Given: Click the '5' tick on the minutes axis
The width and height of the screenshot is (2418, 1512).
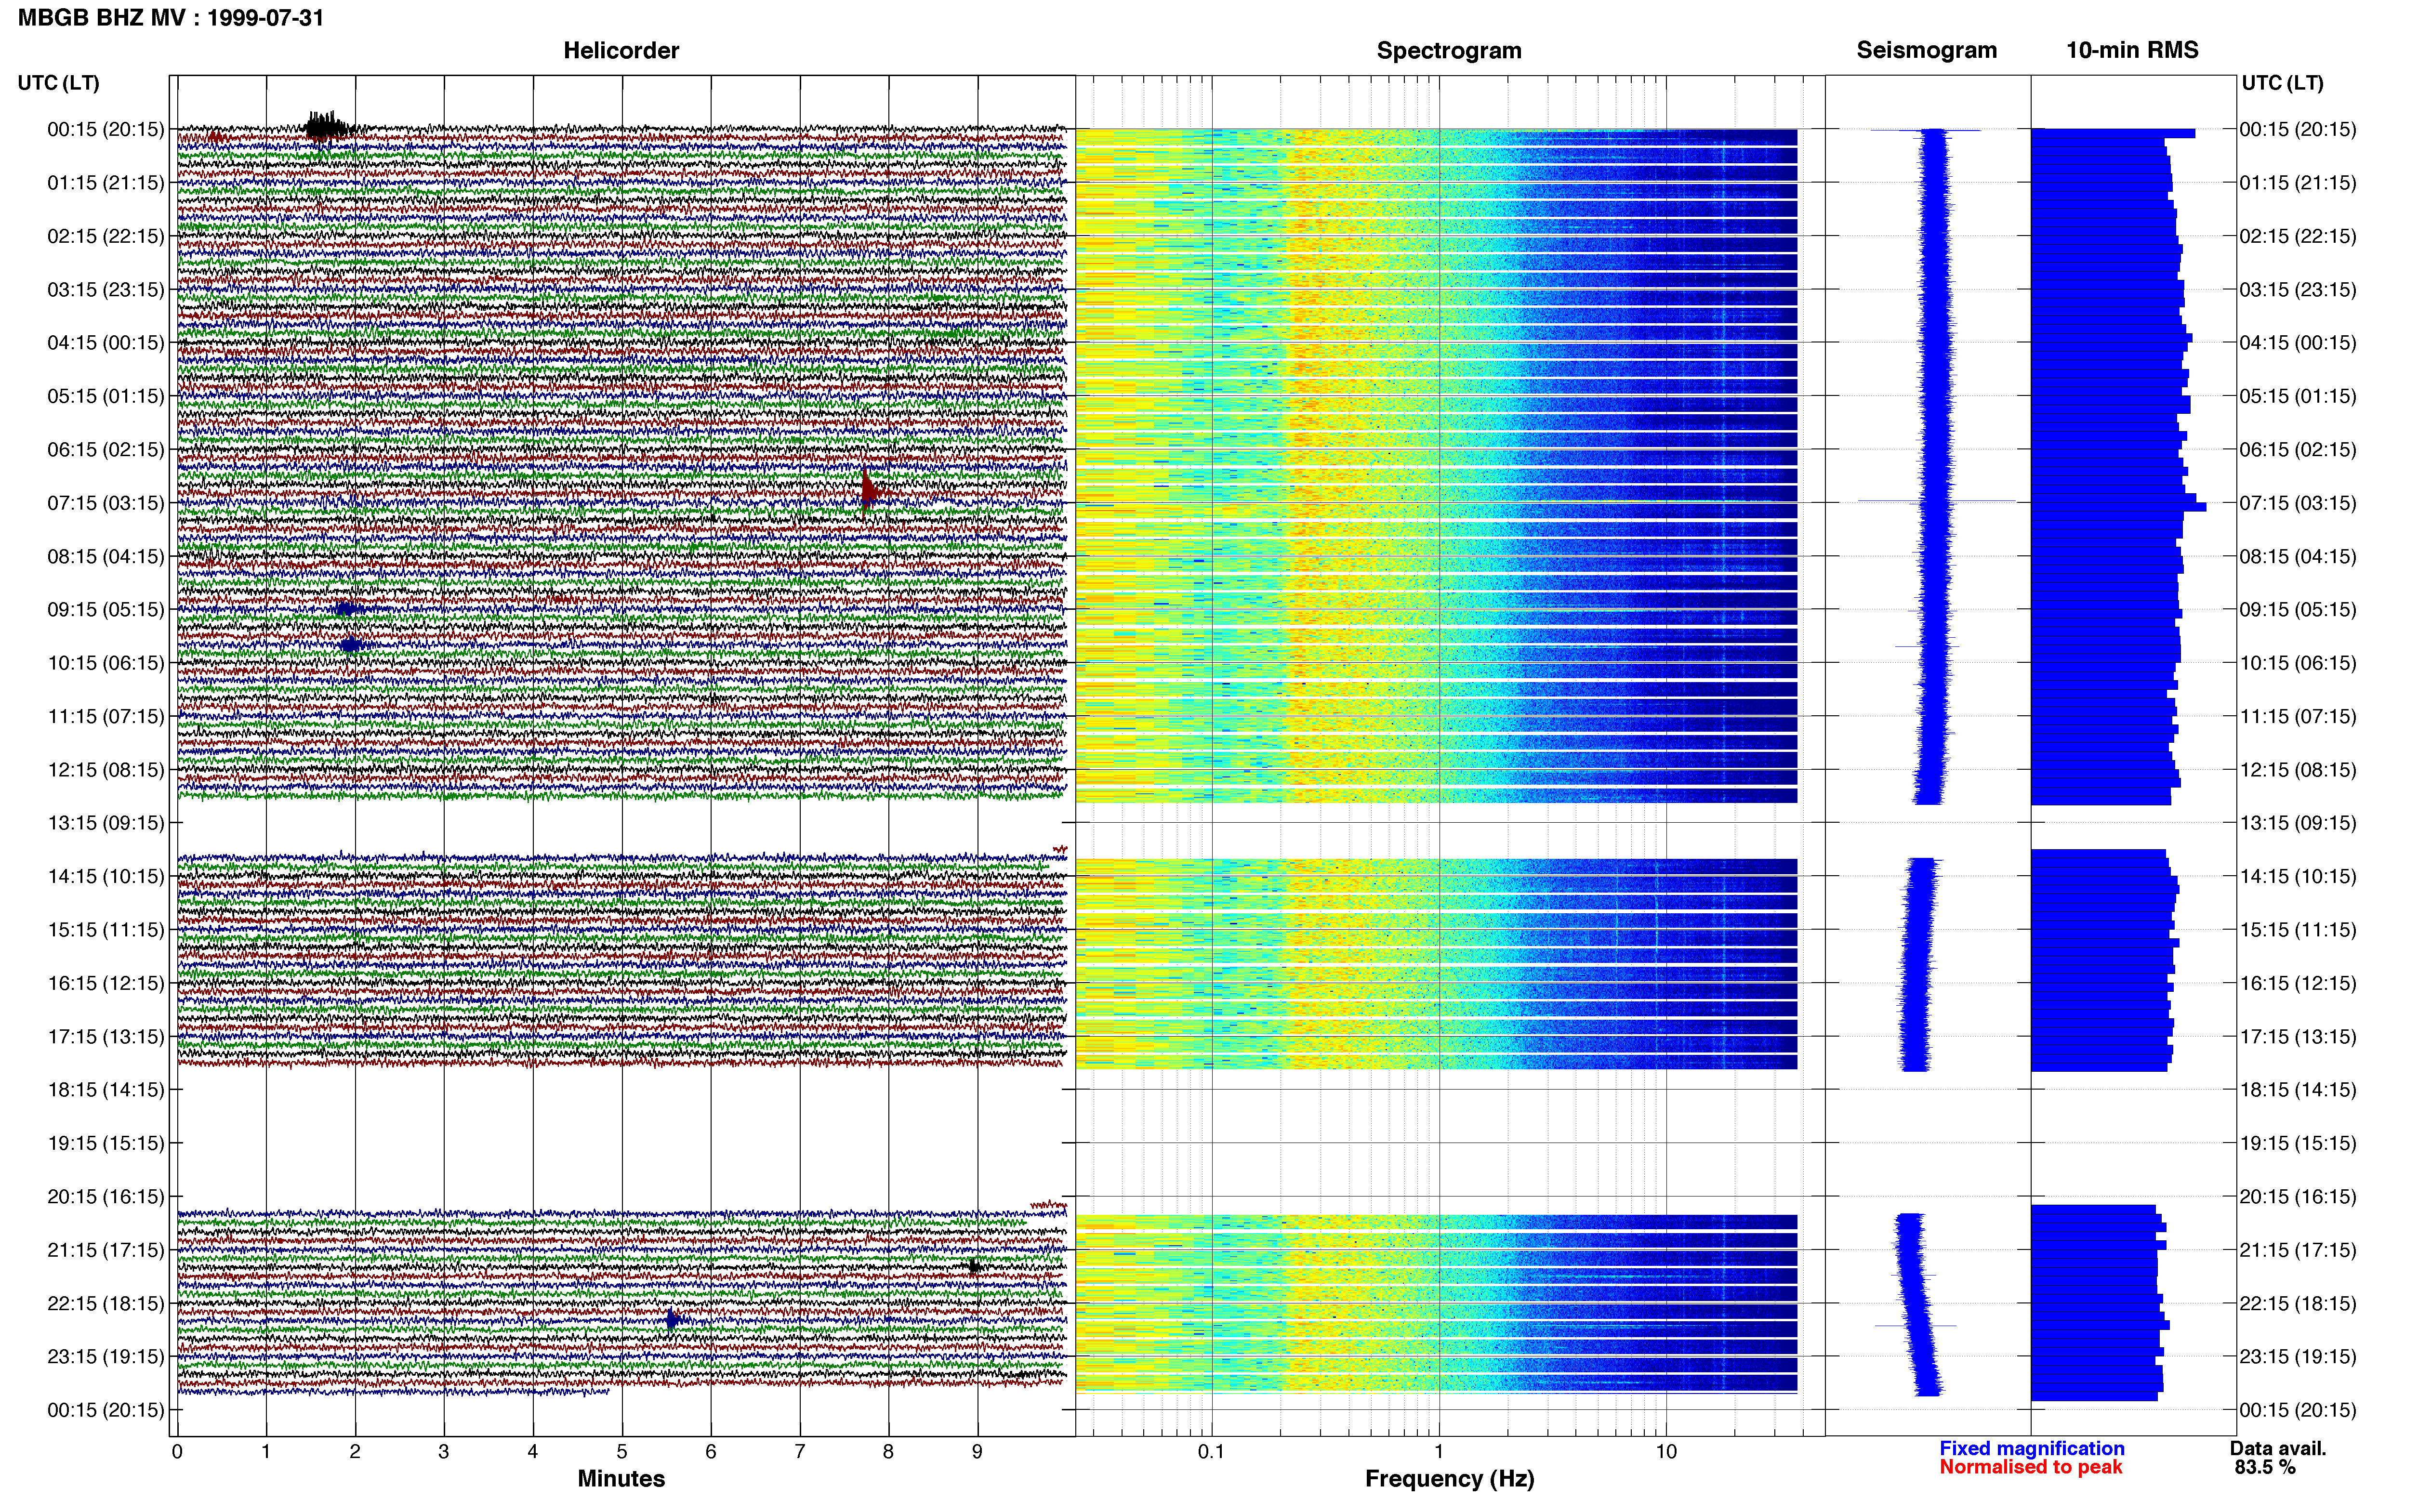Looking at the screenshot, I should point(622,1451).
